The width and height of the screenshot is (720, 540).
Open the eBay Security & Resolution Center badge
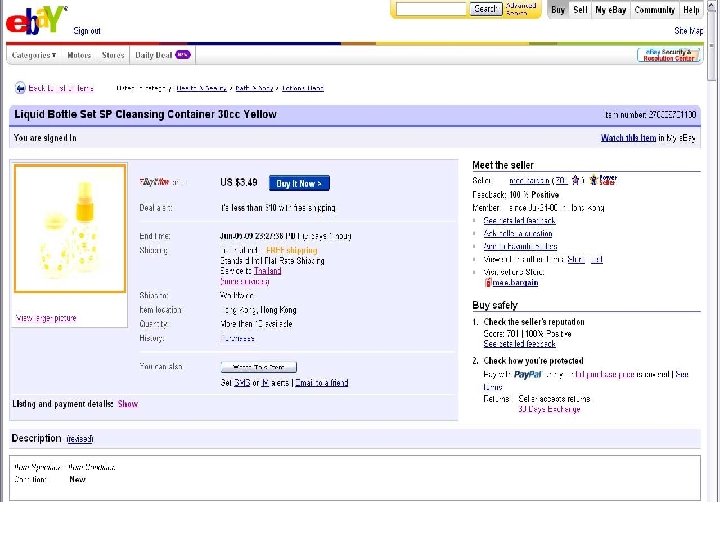tap(668, 55)
